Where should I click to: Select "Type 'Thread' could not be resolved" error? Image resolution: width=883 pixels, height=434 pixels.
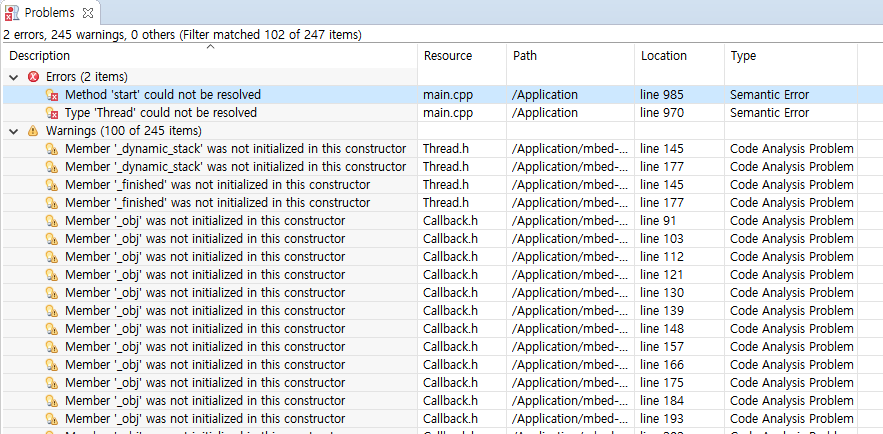[x=160, y=113]
